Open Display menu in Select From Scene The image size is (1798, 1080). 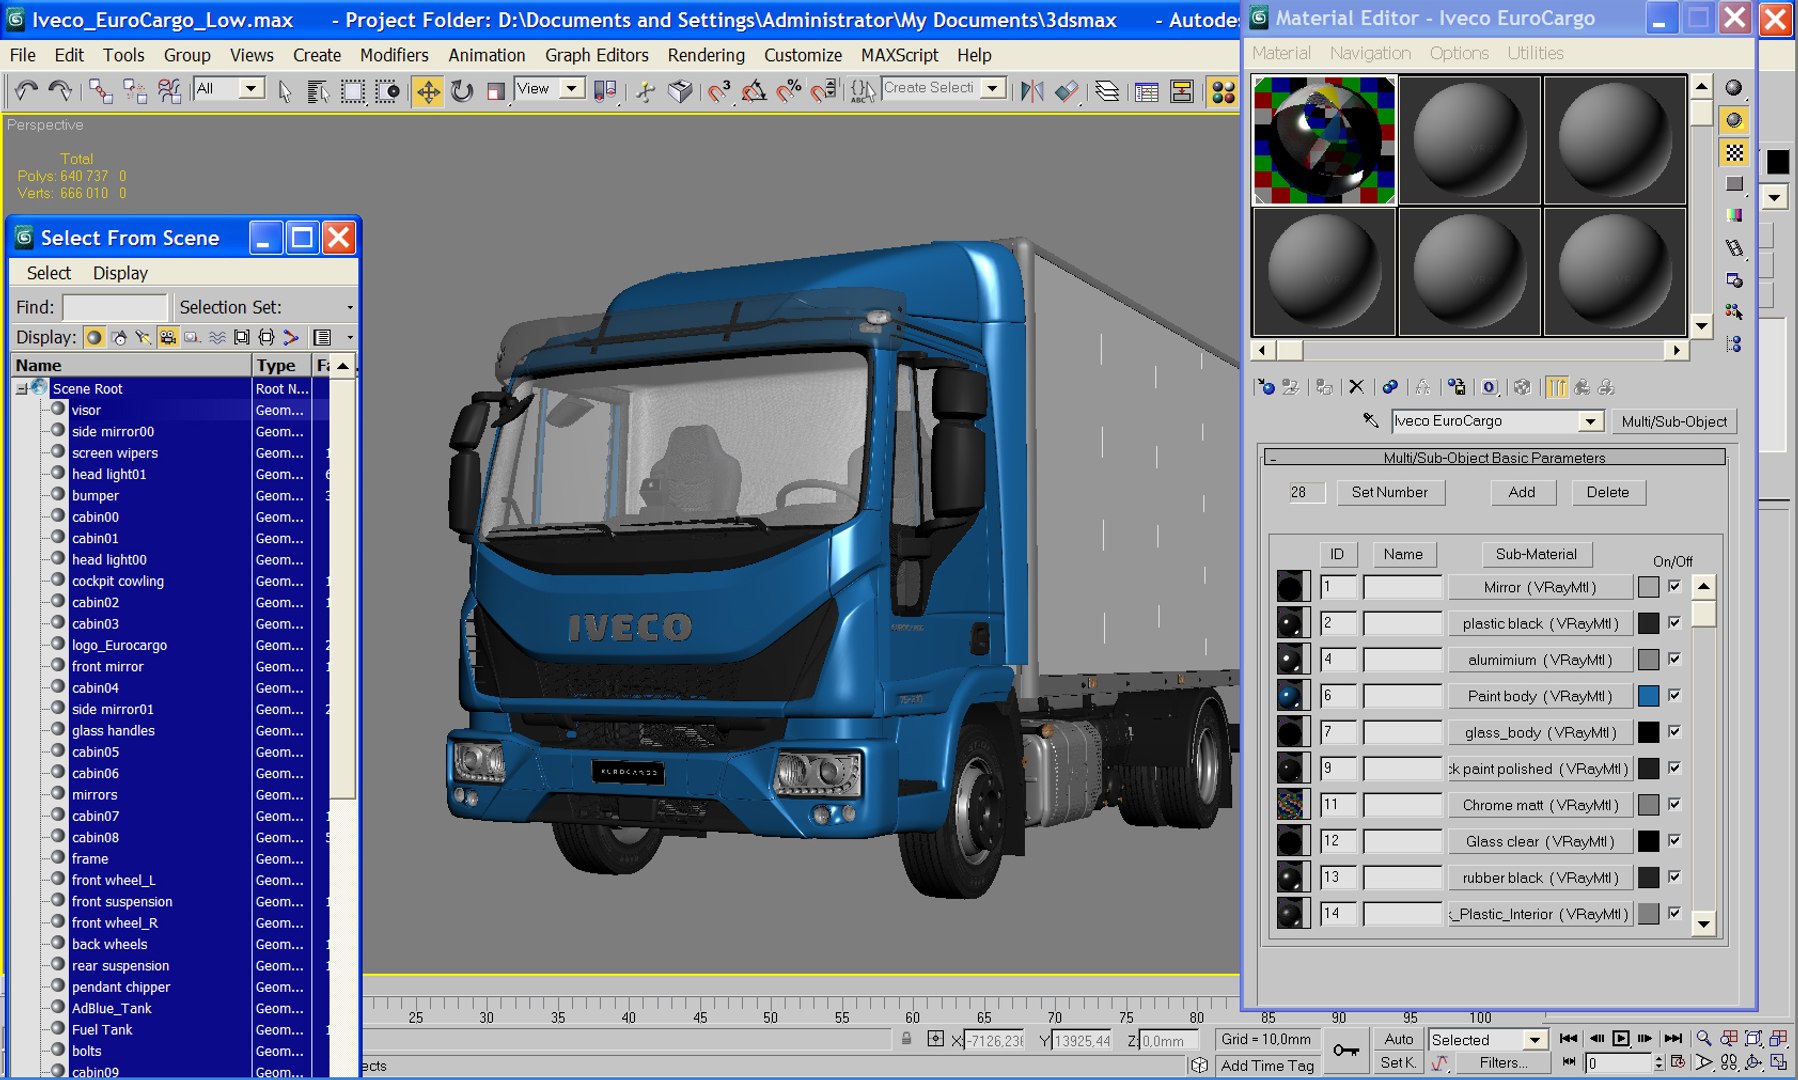(120, 273)
